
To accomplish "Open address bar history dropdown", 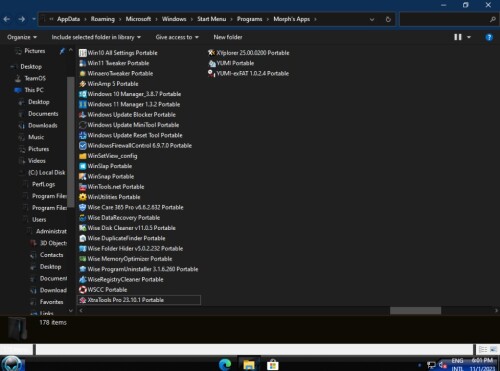I will point(372,19).
